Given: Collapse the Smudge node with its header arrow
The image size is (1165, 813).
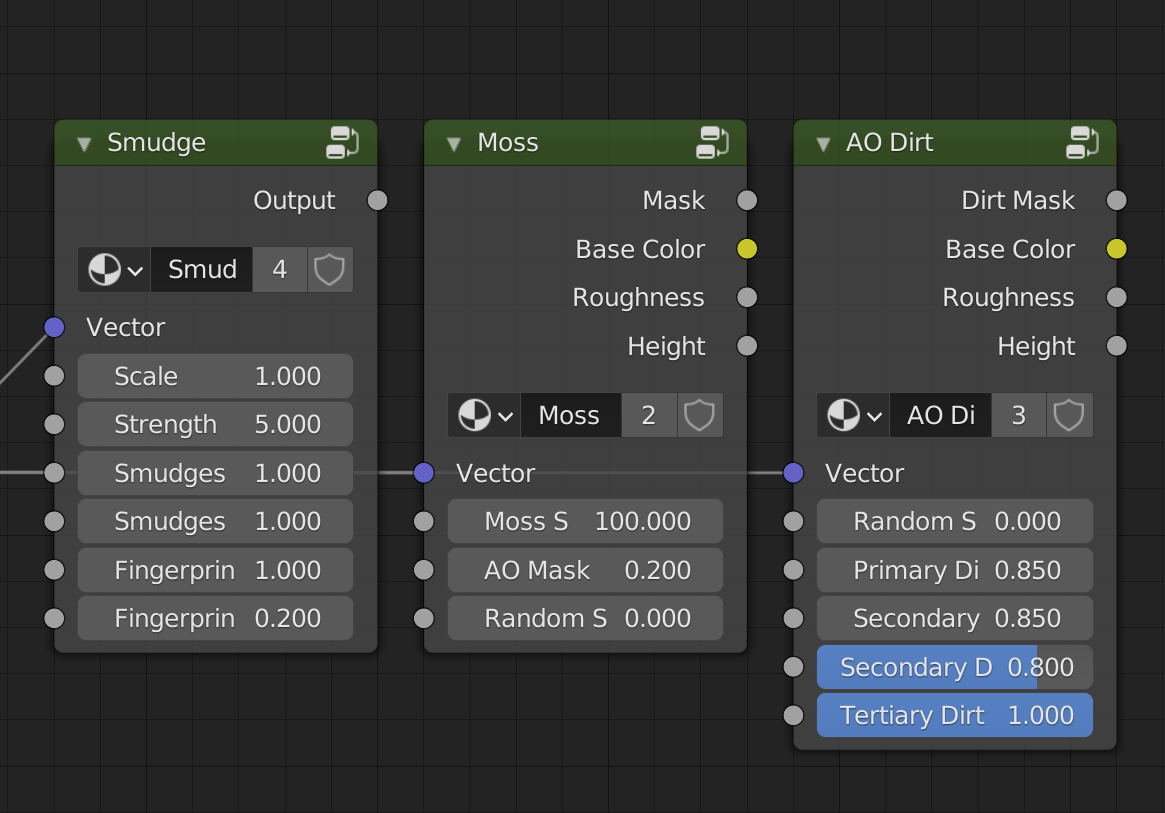Looking at the screenshot, I should [84, 142].
